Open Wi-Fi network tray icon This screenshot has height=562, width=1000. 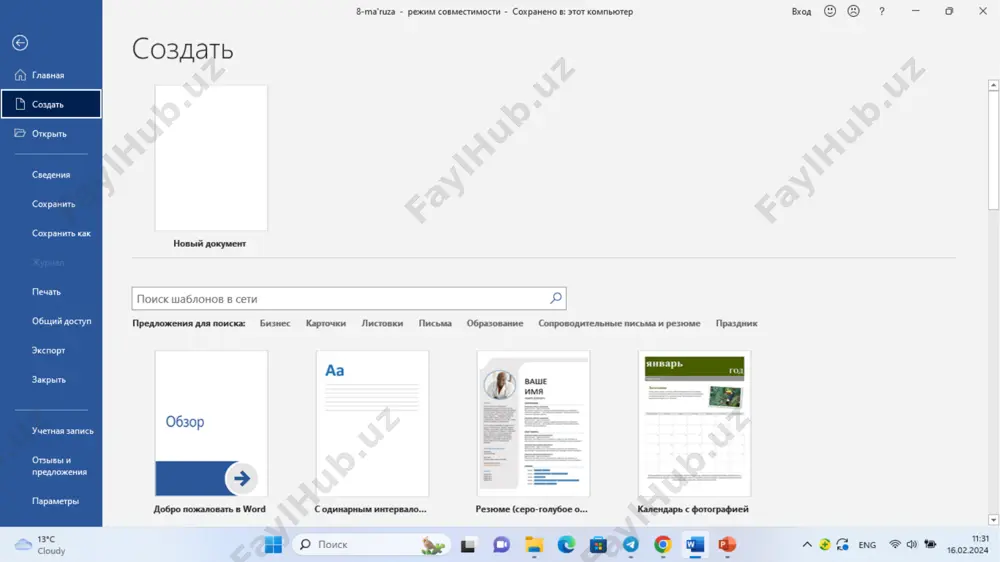pyautogui.click(x=895, y=545)
